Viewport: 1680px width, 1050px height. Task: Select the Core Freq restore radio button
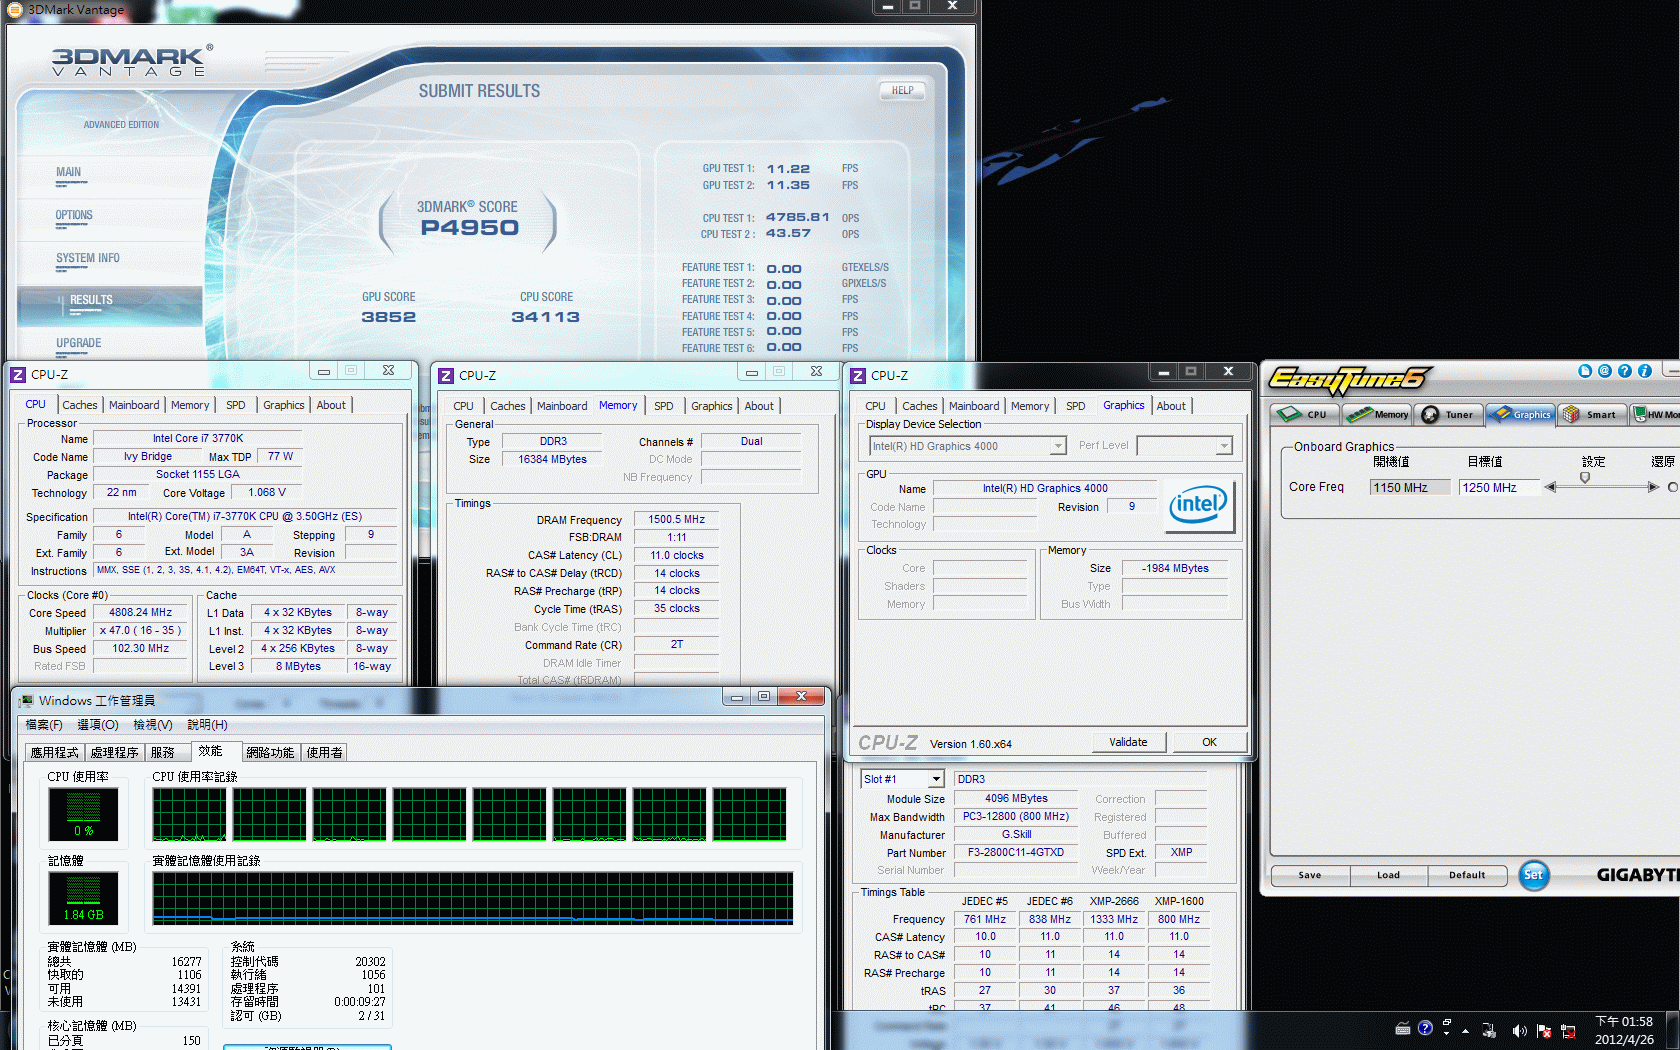(1673, 487)
